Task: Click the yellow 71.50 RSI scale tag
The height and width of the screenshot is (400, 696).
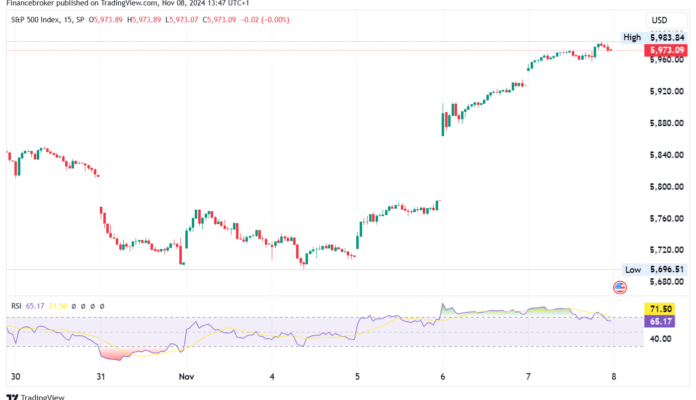Action: [660, 309]
